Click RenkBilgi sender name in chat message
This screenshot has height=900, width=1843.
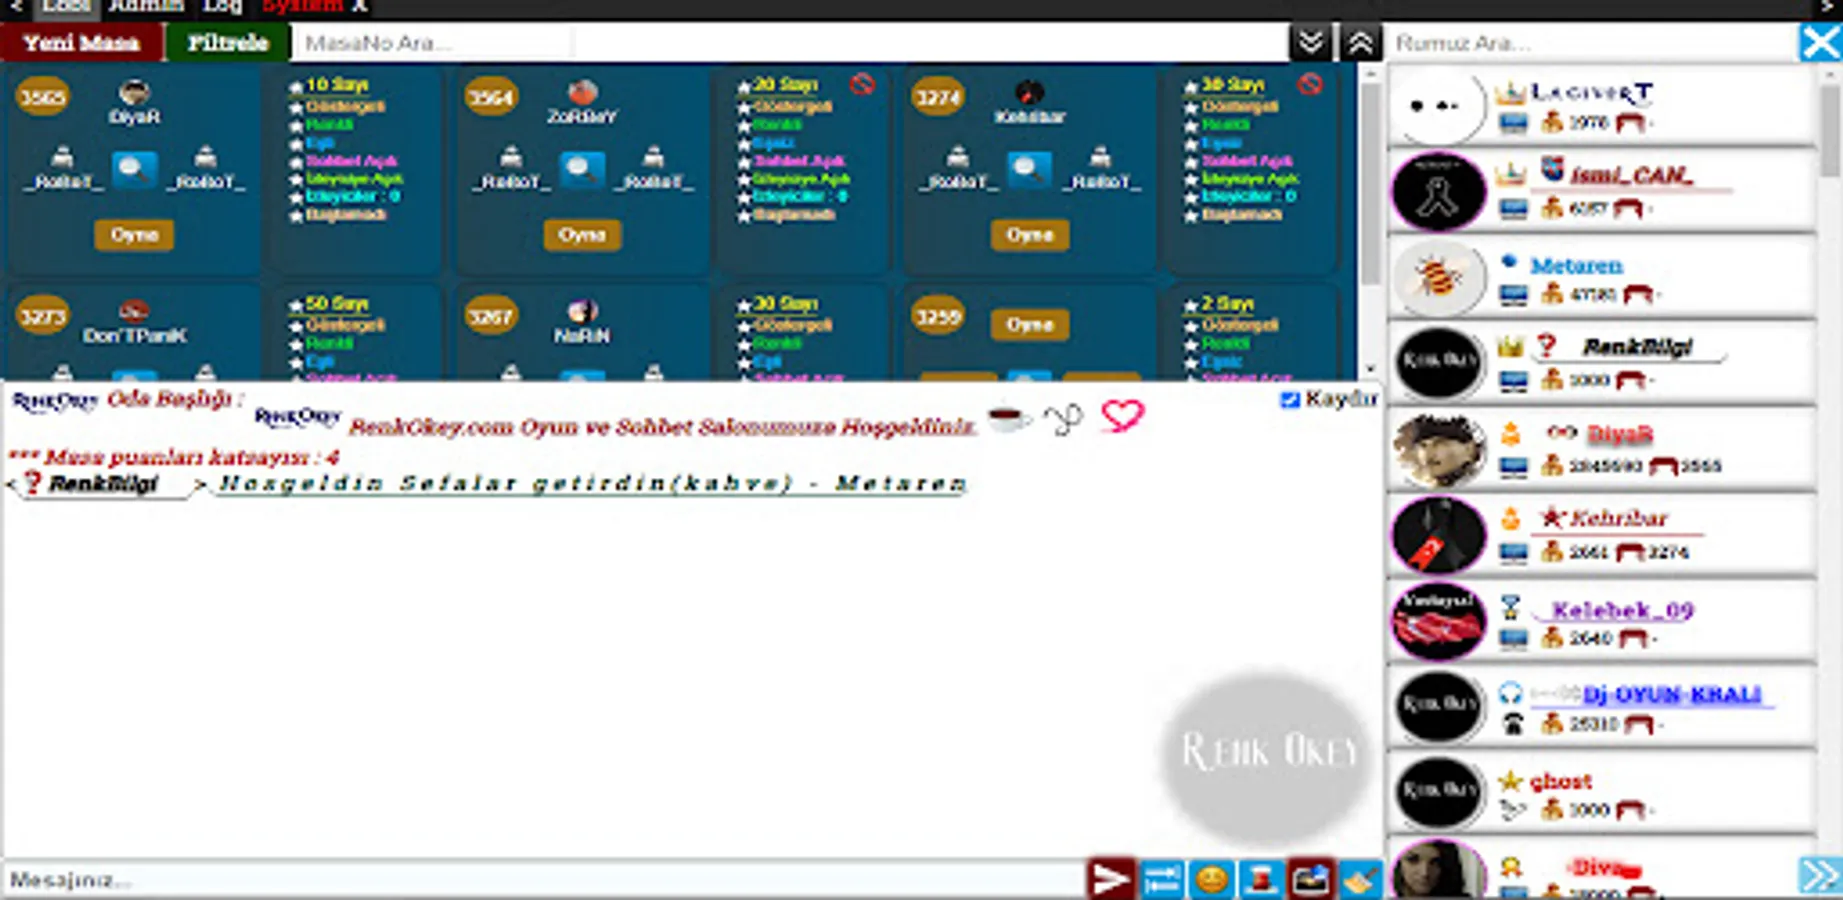click(103, 484)
